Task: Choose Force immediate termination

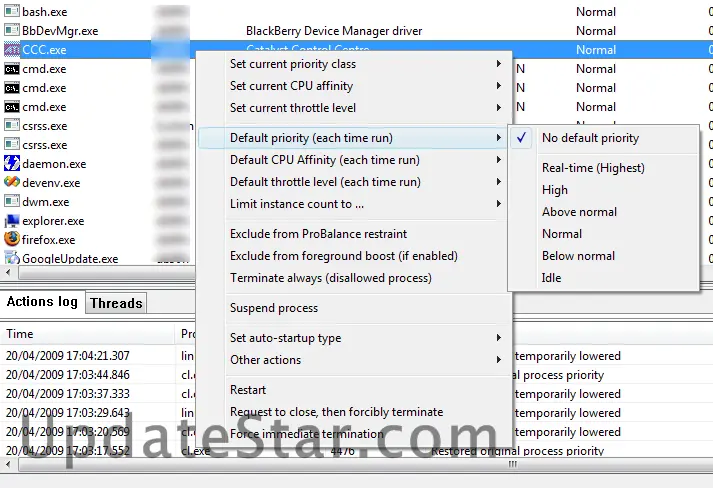Action: click(x=355, y=434)
